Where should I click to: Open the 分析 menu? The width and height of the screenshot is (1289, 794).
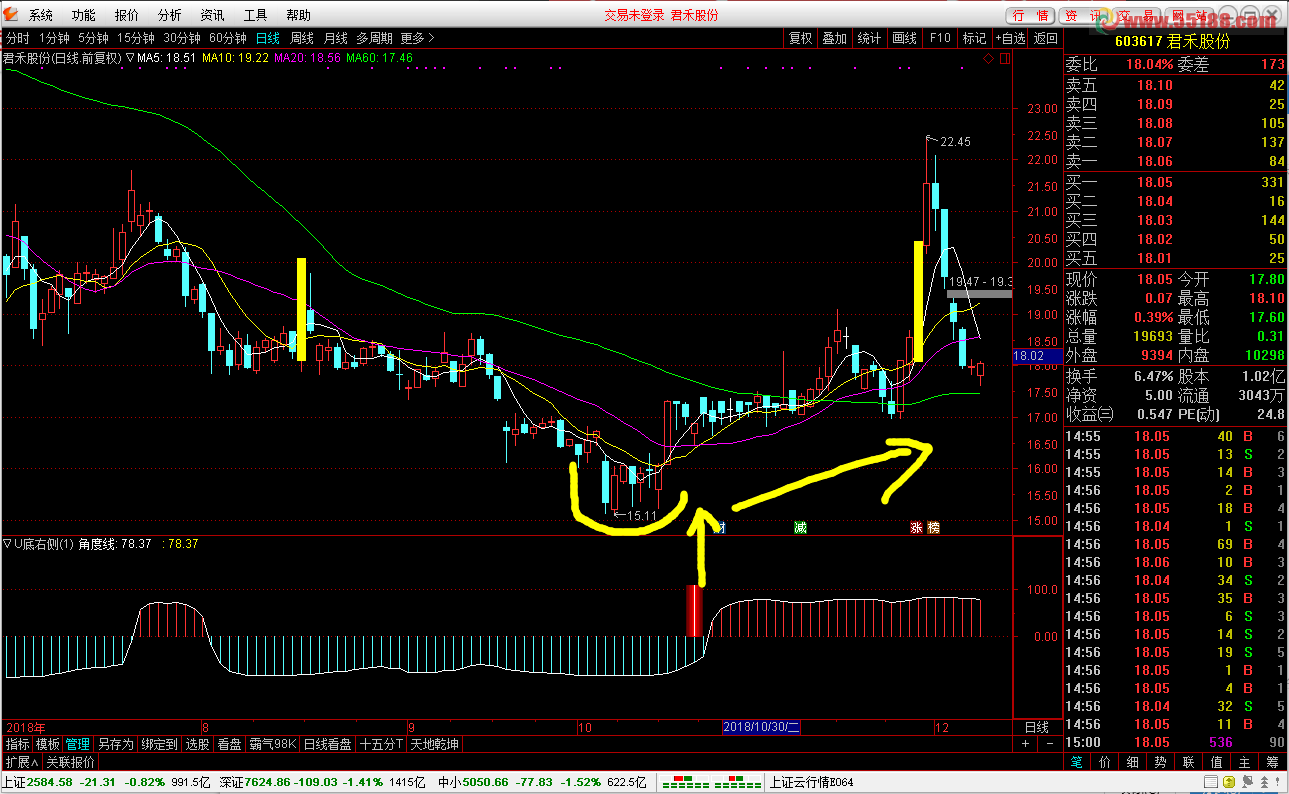coord(170,15)
